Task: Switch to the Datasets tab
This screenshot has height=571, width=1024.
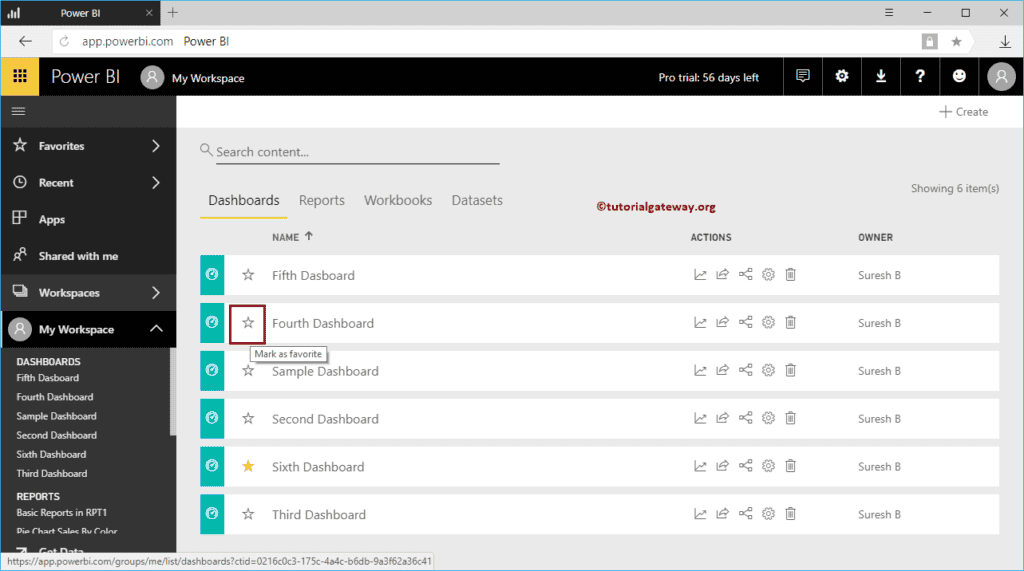Action: click(477, 200)
